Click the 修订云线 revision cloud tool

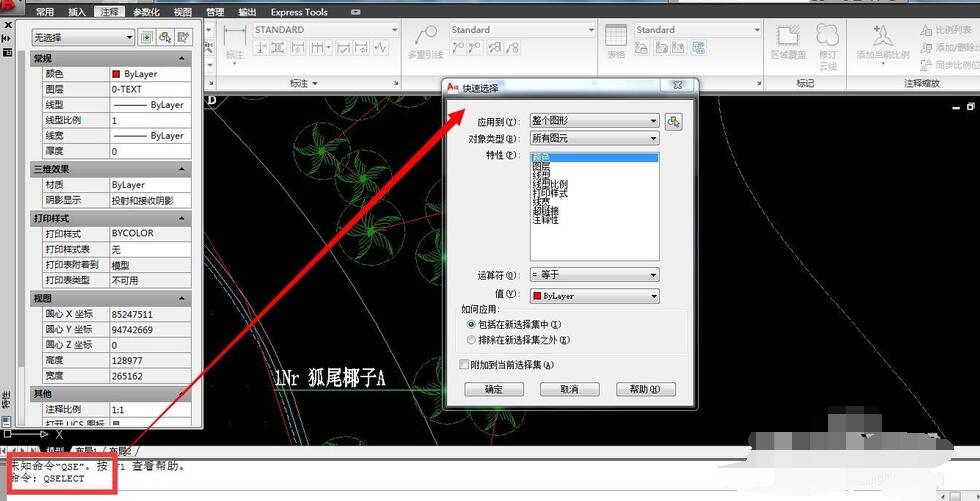[828, 47]
